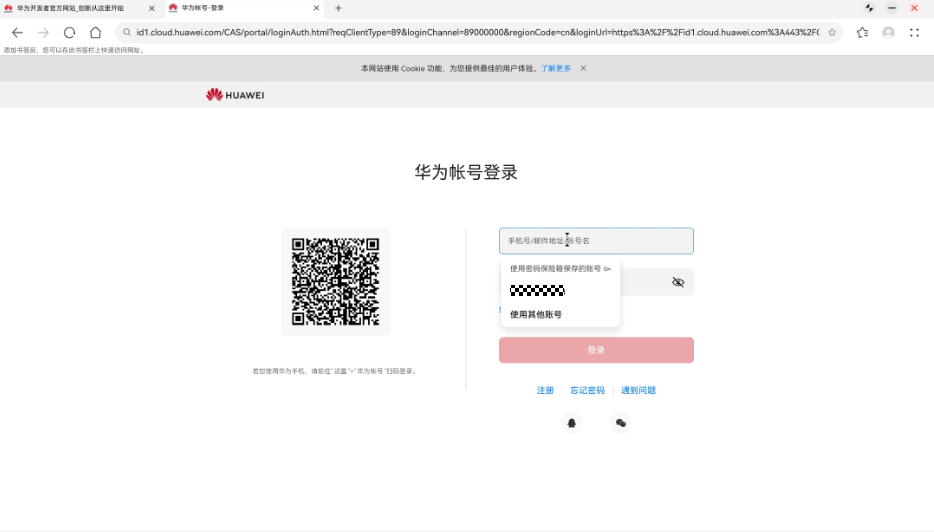934x532 pixels.
Task: Click the browser forward arrow
Action: coord(43,33)
